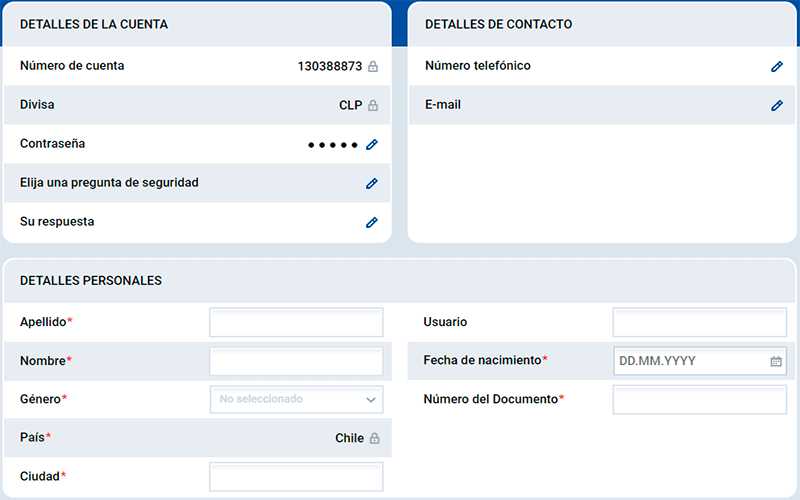Open the birth date calendar picker icon
Screen dimensions: 800x500
tap(776, 361)
